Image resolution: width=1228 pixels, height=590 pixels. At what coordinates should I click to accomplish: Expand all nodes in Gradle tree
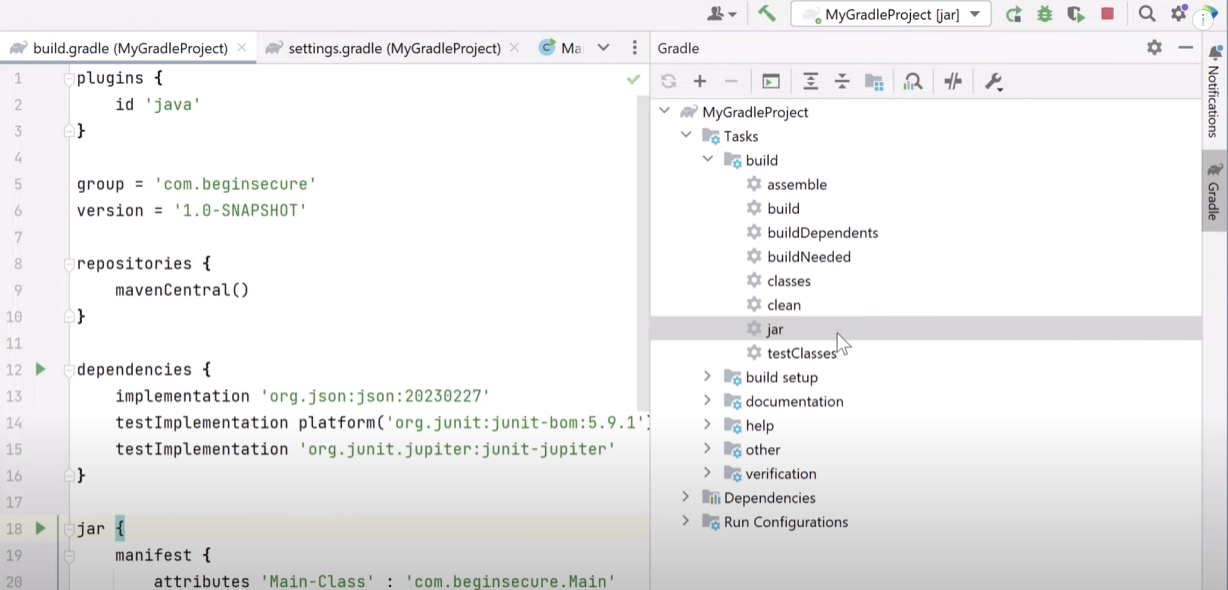[811, 82]
